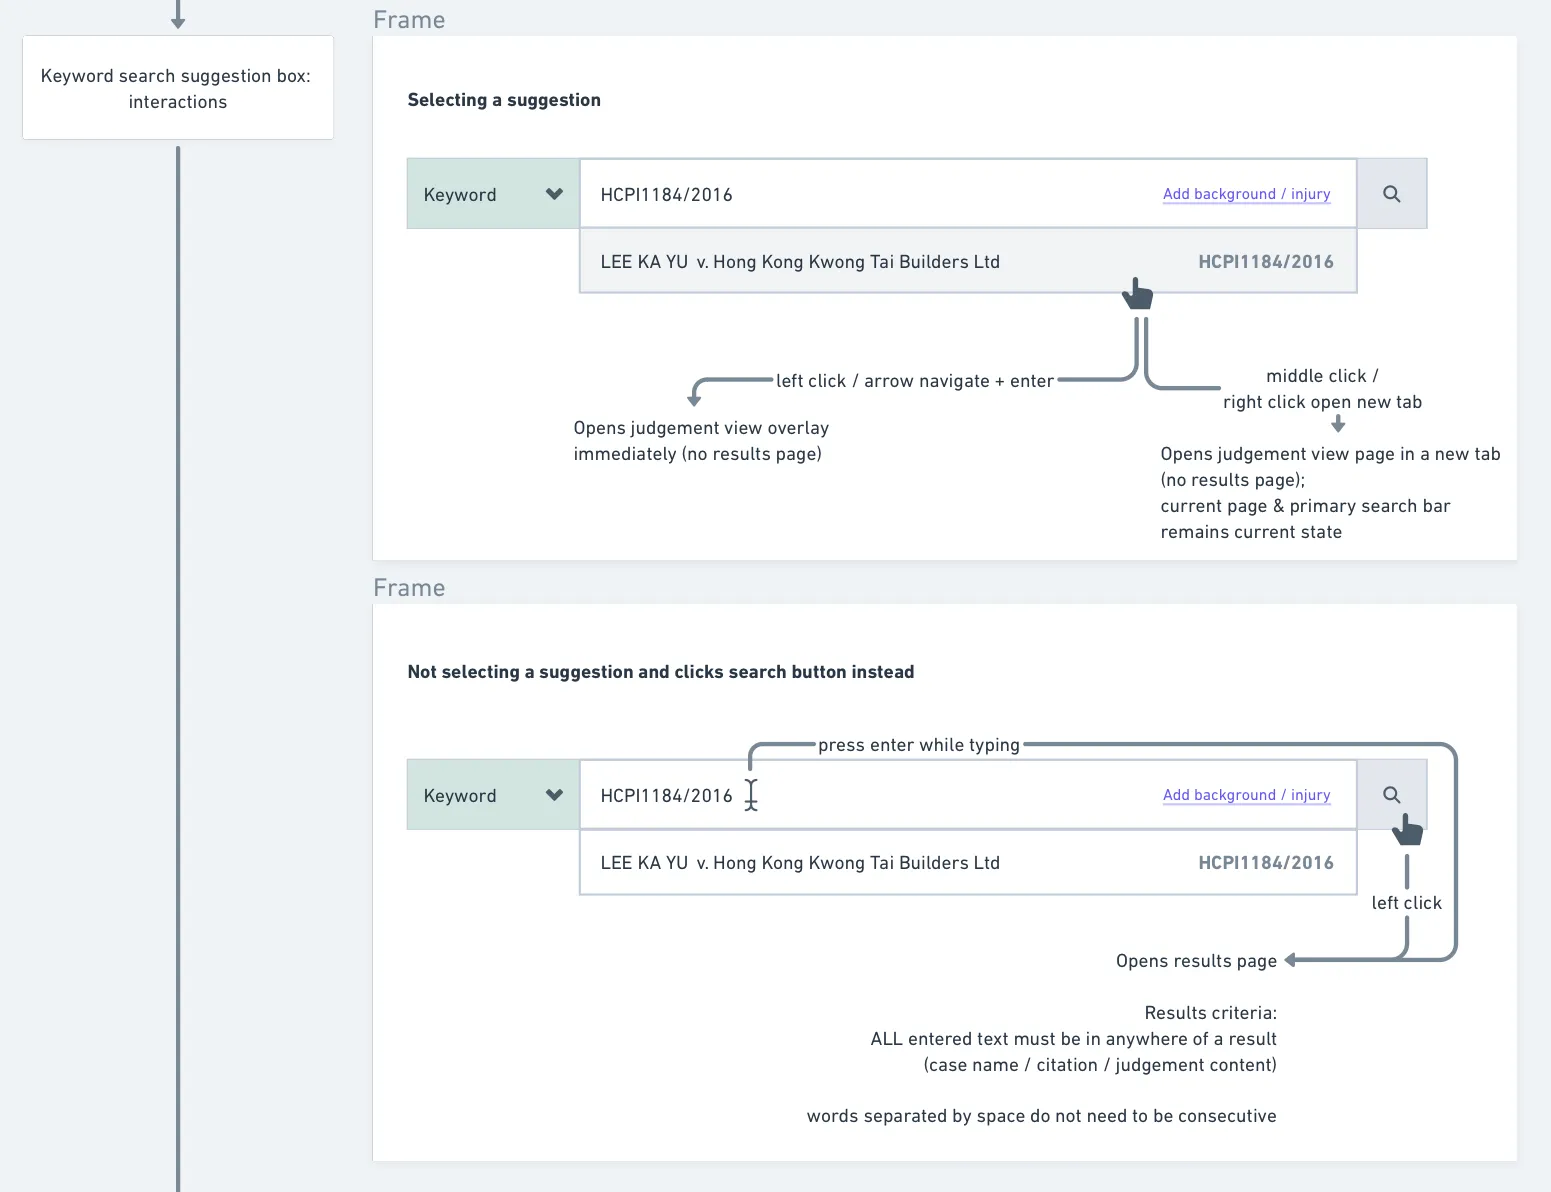The image size is (1551, 1192).
Task: Click the Results criteria: text
Action: tap(1210, 1013)
